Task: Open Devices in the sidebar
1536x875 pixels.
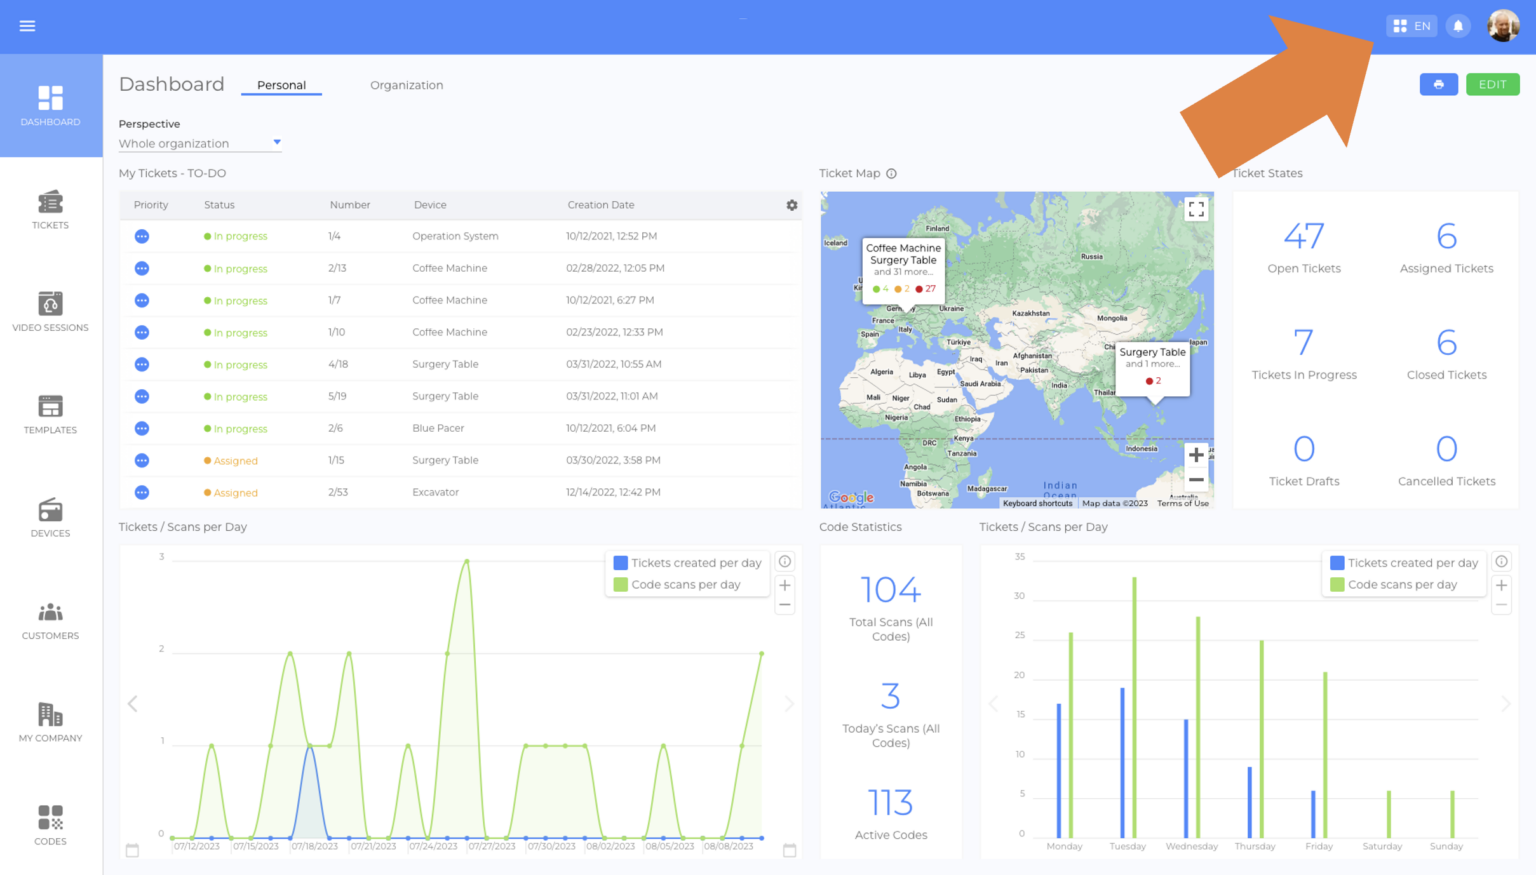Action: click(x=50, y=518)
